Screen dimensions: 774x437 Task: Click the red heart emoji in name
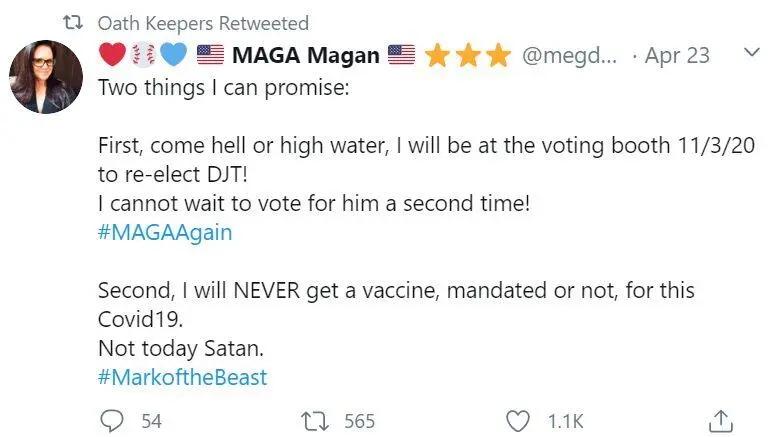coord(113,54)
